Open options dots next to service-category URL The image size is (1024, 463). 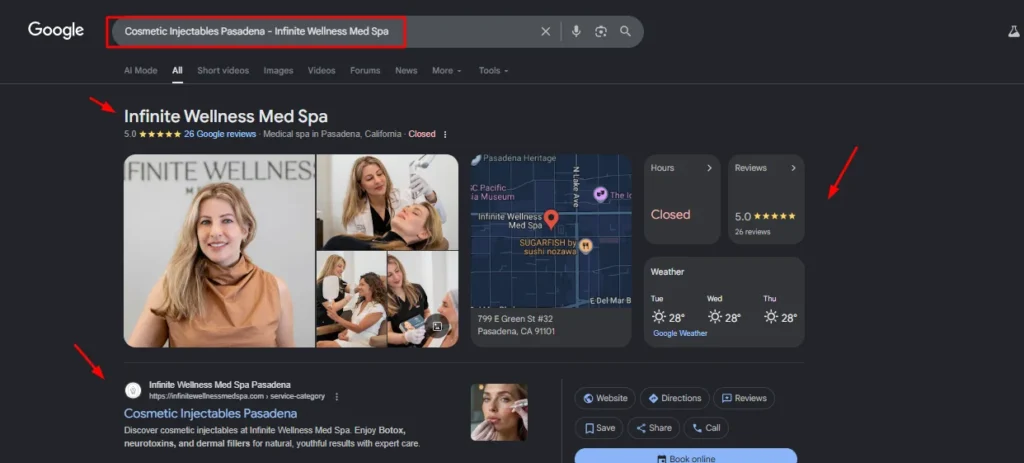click(337, 396)
